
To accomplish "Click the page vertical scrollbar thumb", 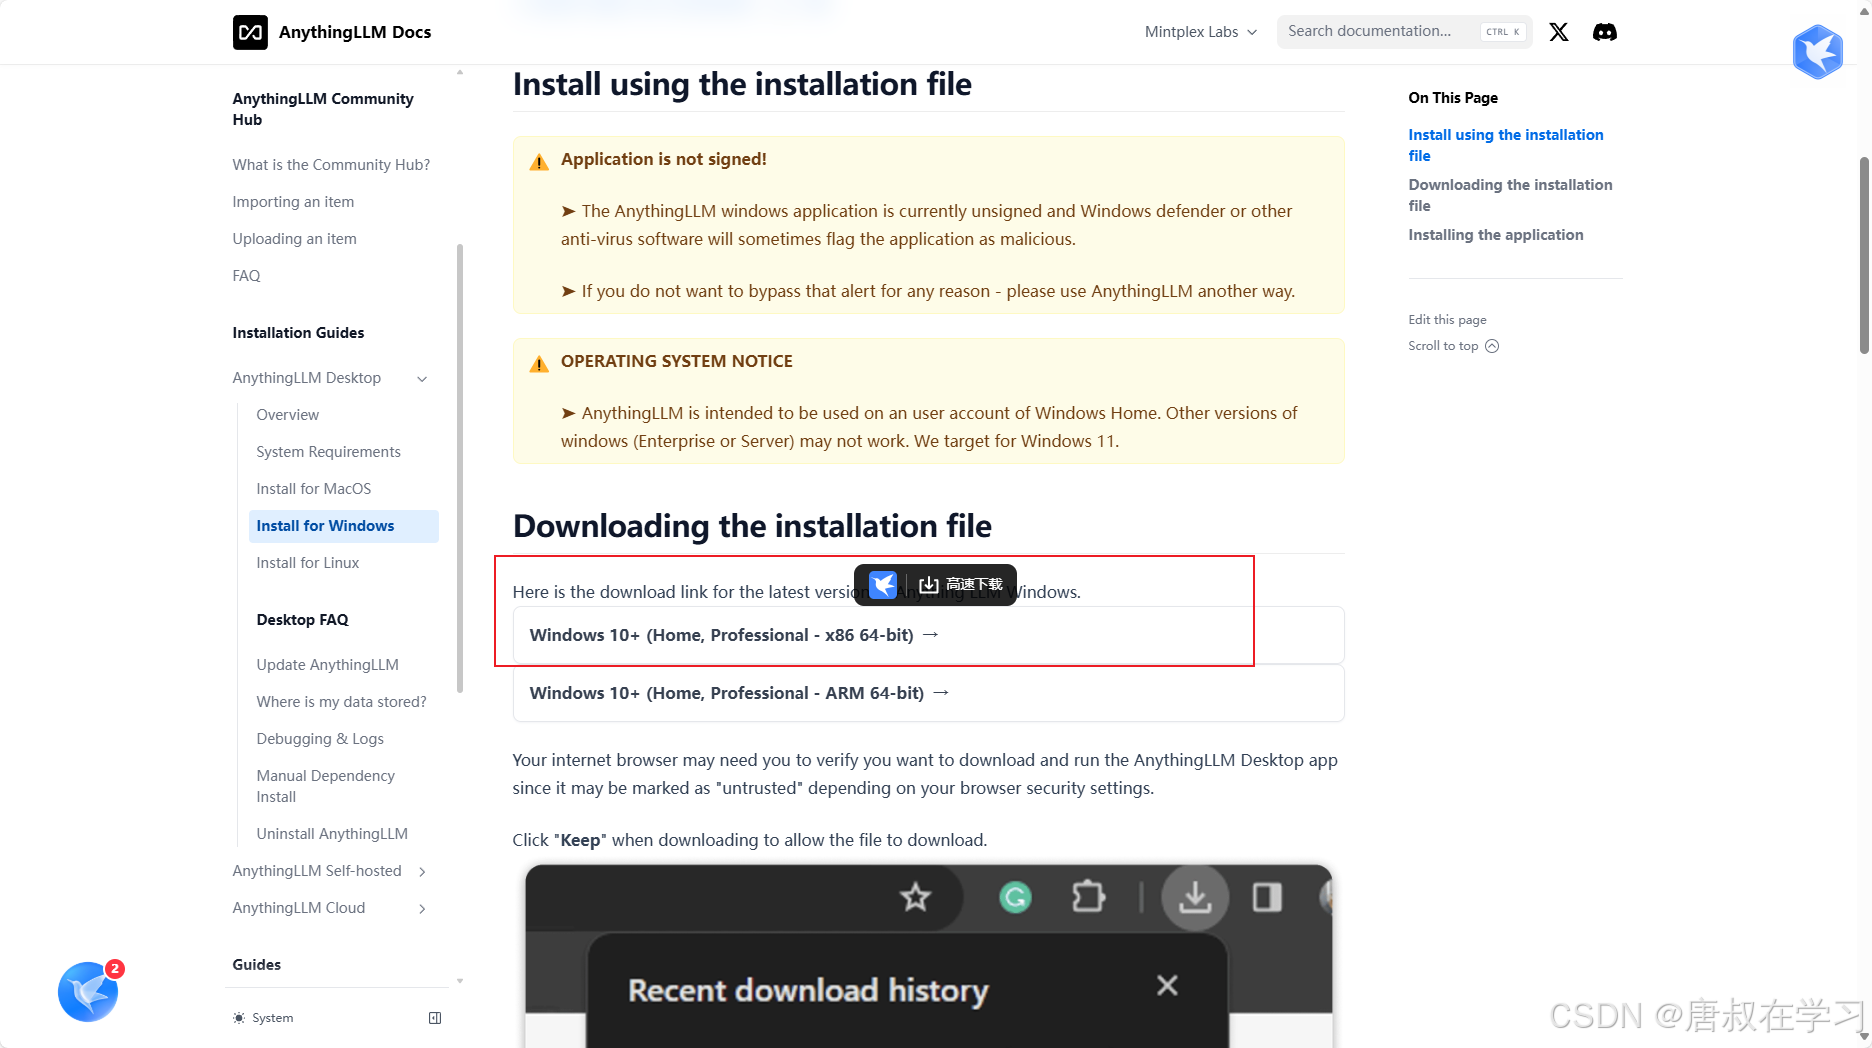I will coord(1864,255).
